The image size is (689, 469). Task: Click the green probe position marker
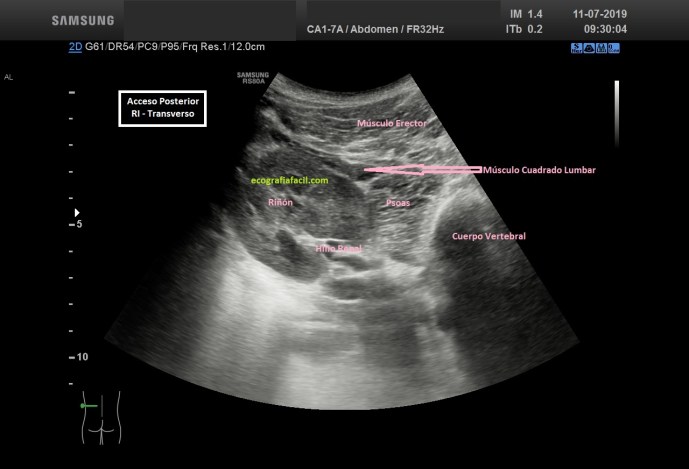(x=88, y=406)
